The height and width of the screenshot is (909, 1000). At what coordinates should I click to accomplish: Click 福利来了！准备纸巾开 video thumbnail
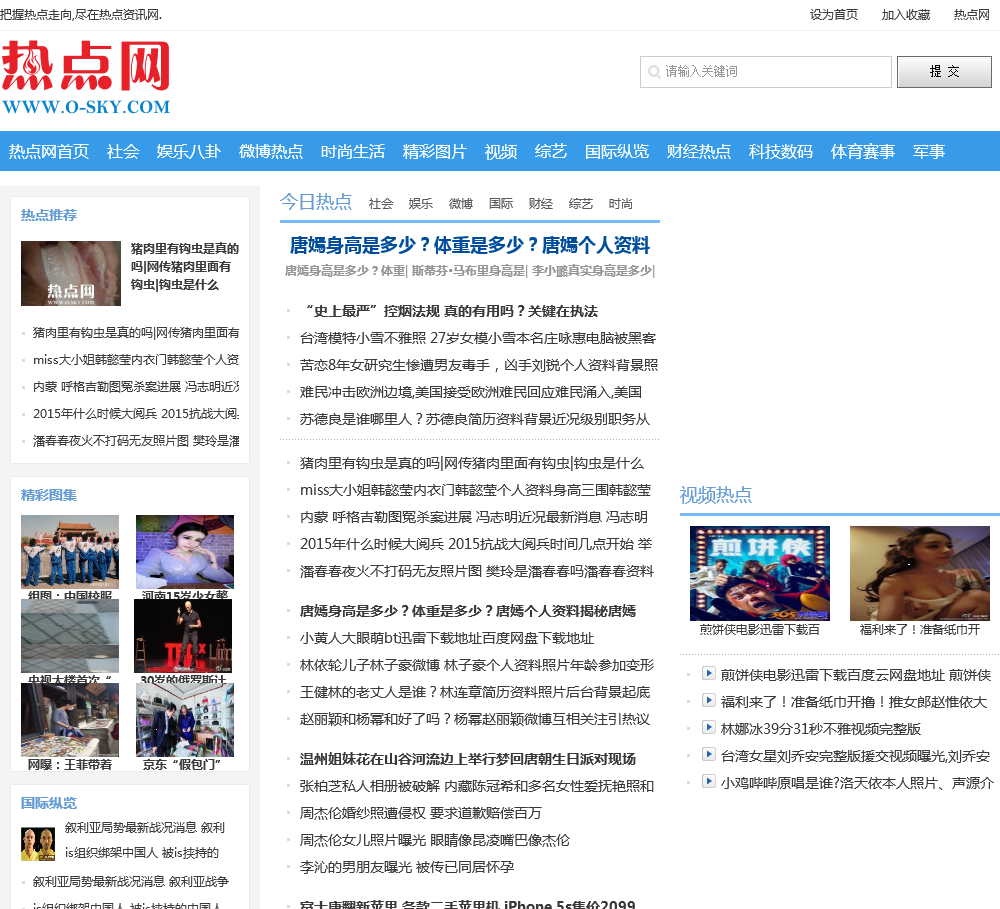point(920,573)
